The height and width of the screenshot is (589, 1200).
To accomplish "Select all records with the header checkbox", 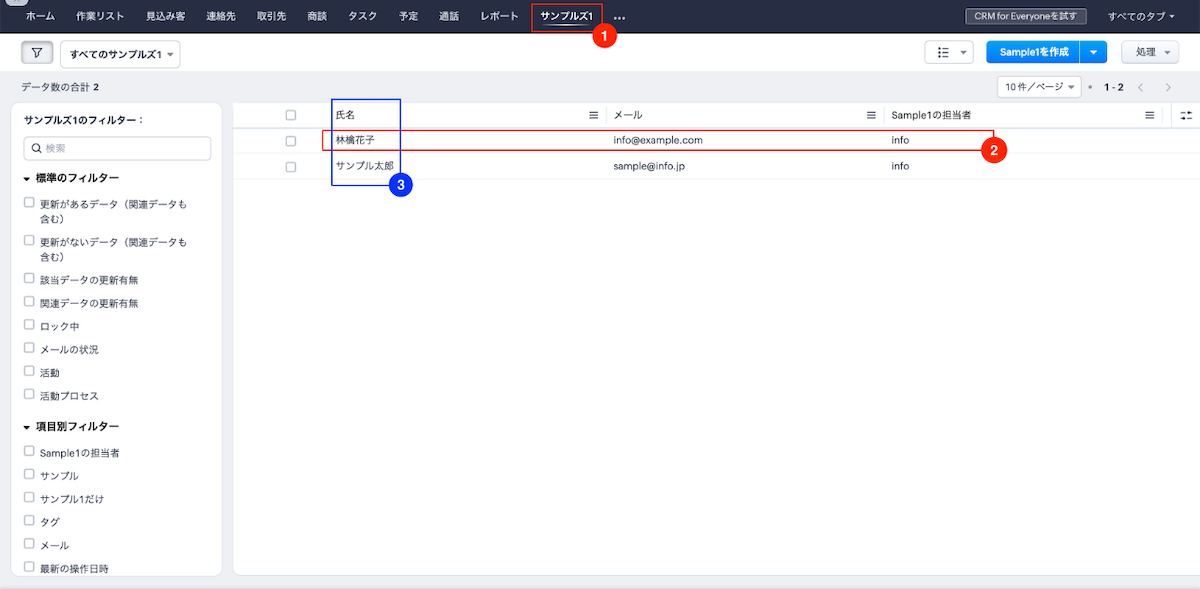I will coord(291,115).
